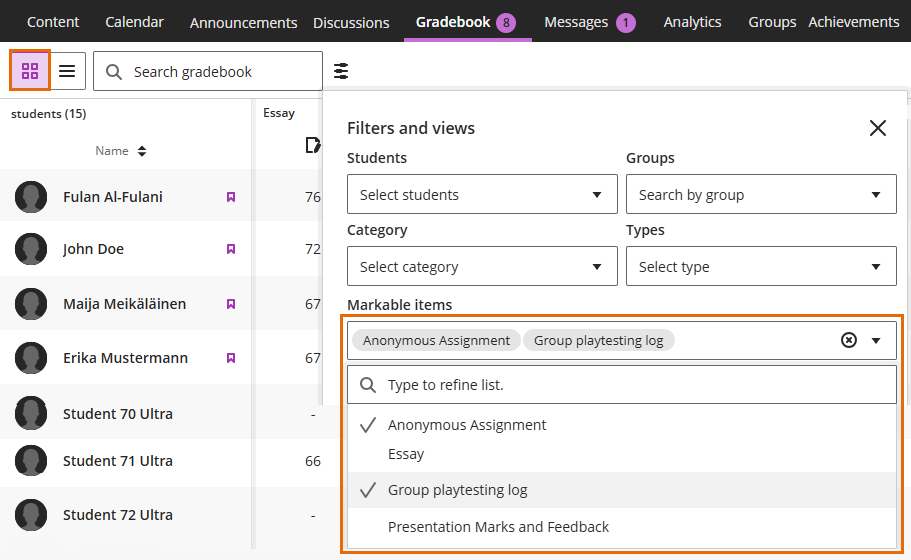Image resolution: width=911 pixels, height=560 pixels.
Task: Click the Anonymous Assignment selected chip
Action: point(436,340)
